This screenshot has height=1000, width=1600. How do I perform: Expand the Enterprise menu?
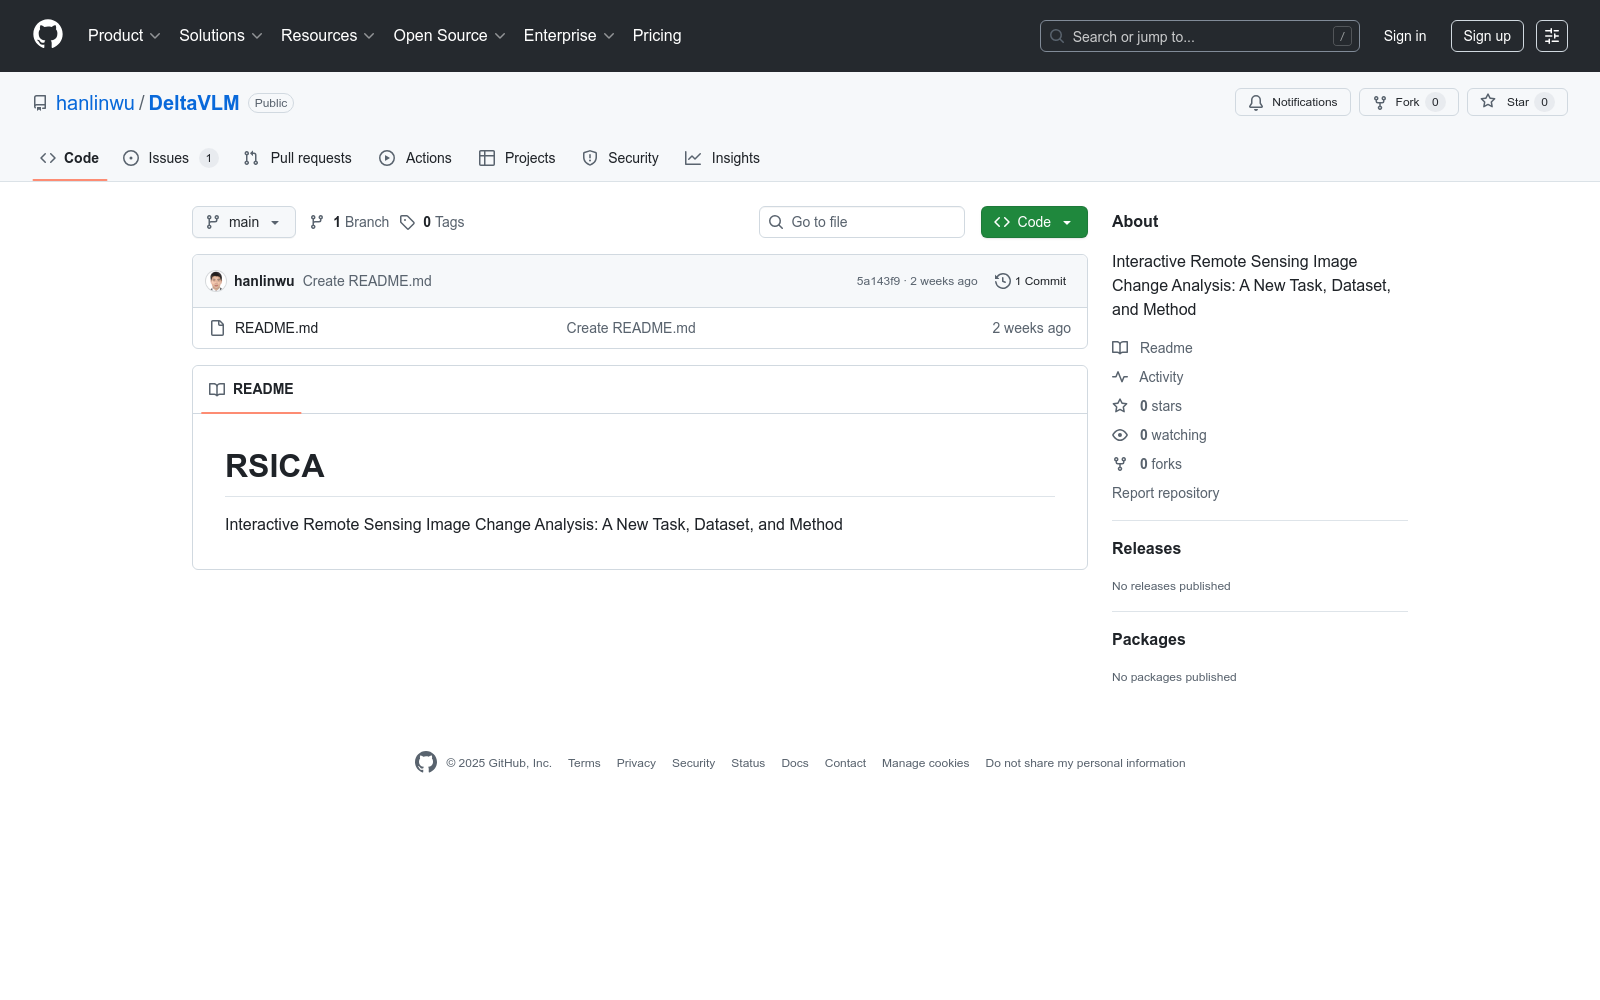569,35
